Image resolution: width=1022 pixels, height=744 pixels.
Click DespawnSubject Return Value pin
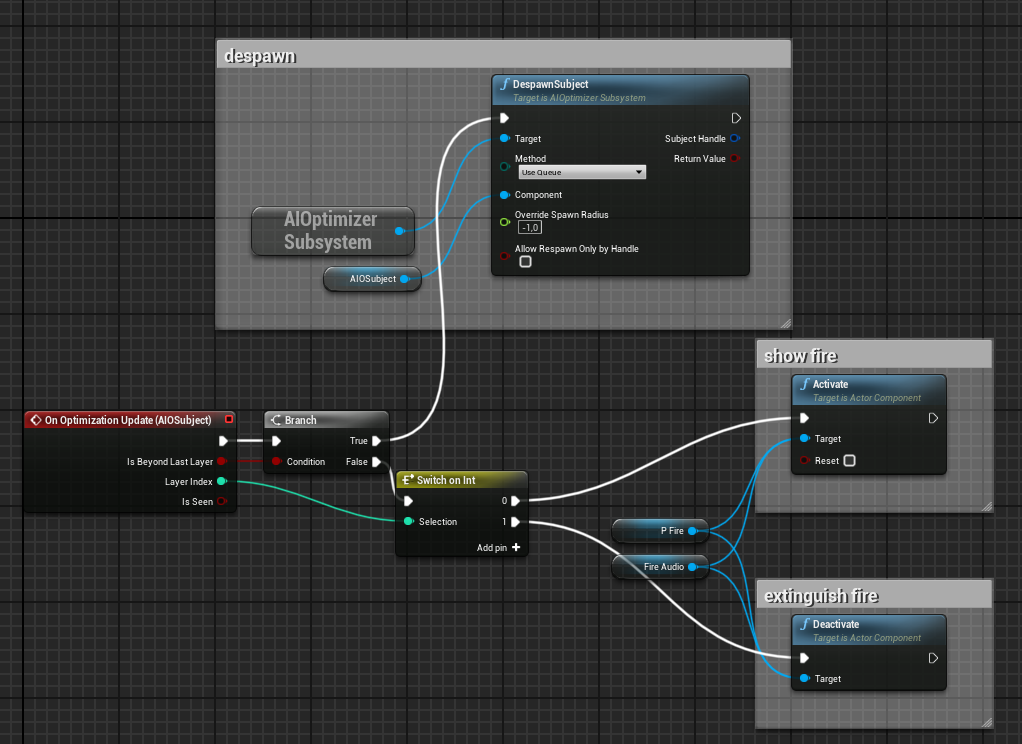[x=735, y=159]
